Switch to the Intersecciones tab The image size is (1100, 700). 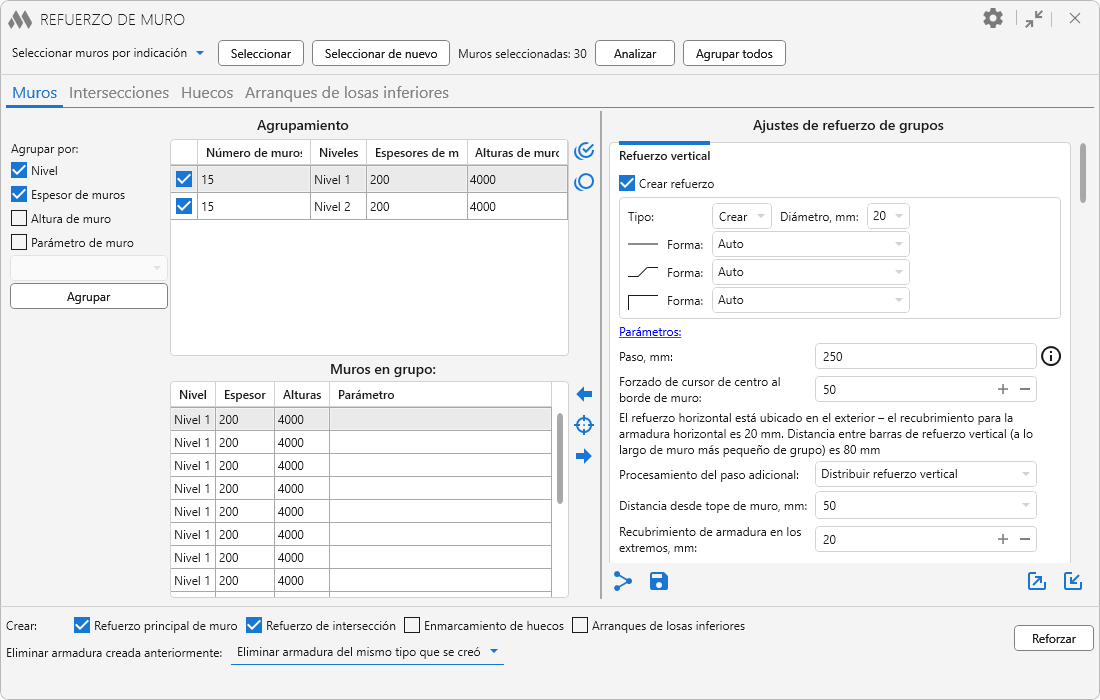pos(119,93)
